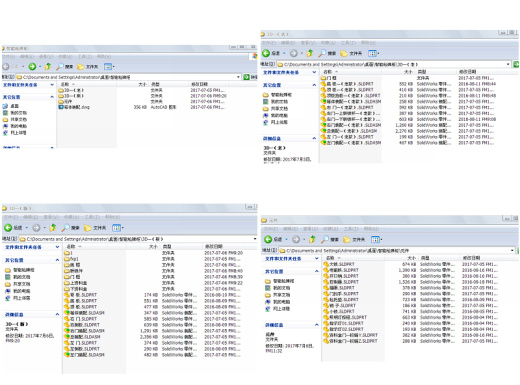This screenshot has width=520, height=385.
Task: Expand the 文件和文件夹任务 panel in the 元件 window
Action: (x=316, y=259)
